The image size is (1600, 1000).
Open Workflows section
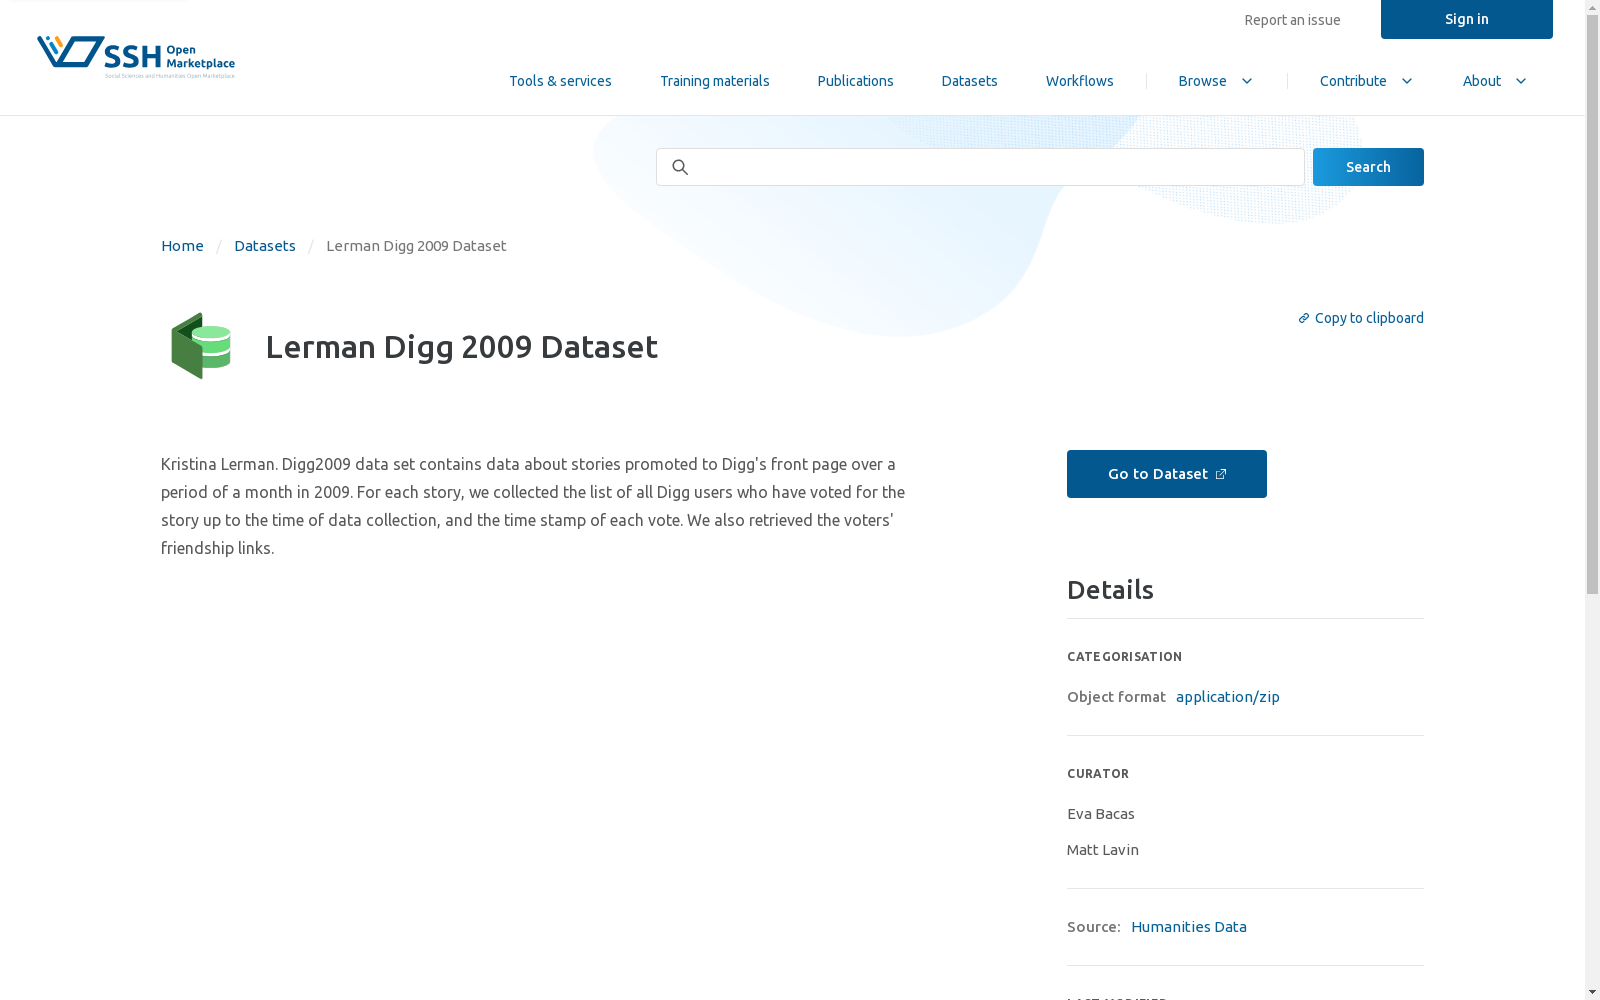(x=1080, y=81)
